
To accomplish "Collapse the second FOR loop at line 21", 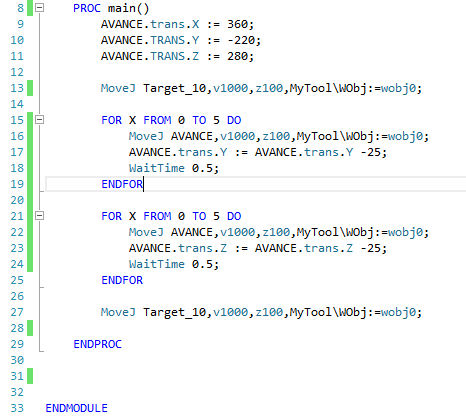I will [39, 216].
